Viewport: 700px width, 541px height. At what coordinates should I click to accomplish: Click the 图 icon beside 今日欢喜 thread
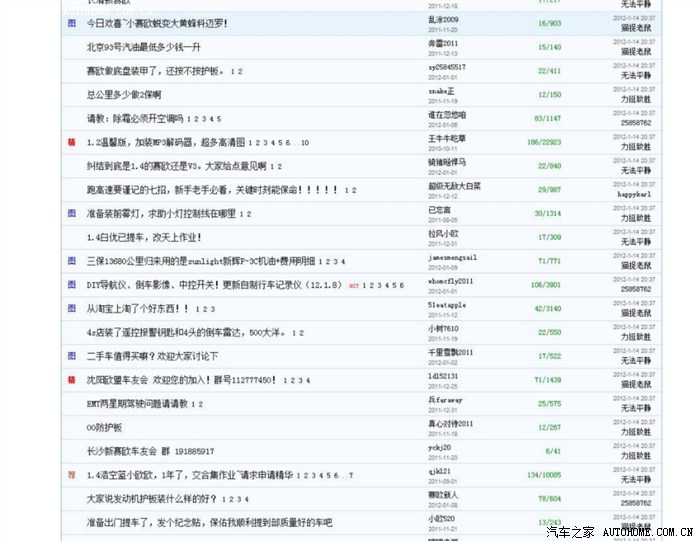pos(71,22)
